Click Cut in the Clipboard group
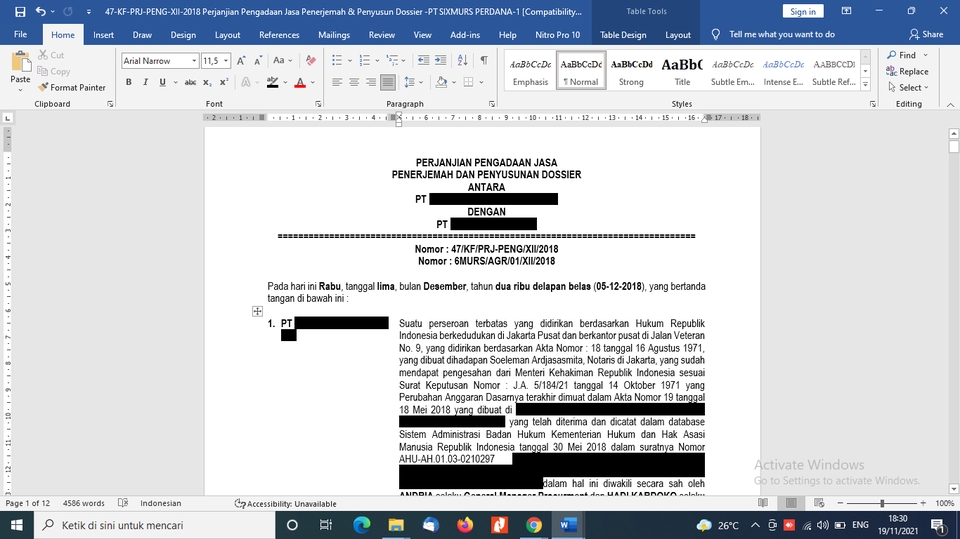 point(51,55)
